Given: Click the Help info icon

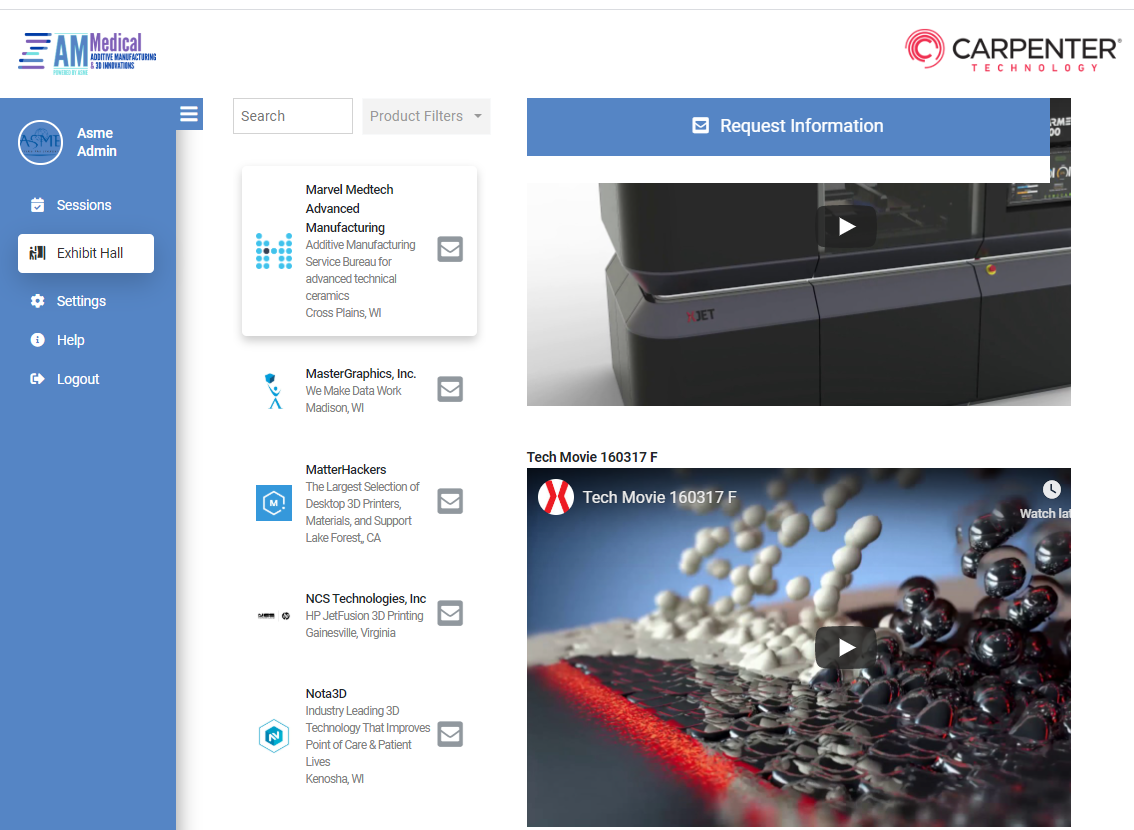Looking at the screenshot, I should click(x=38, y=340).
